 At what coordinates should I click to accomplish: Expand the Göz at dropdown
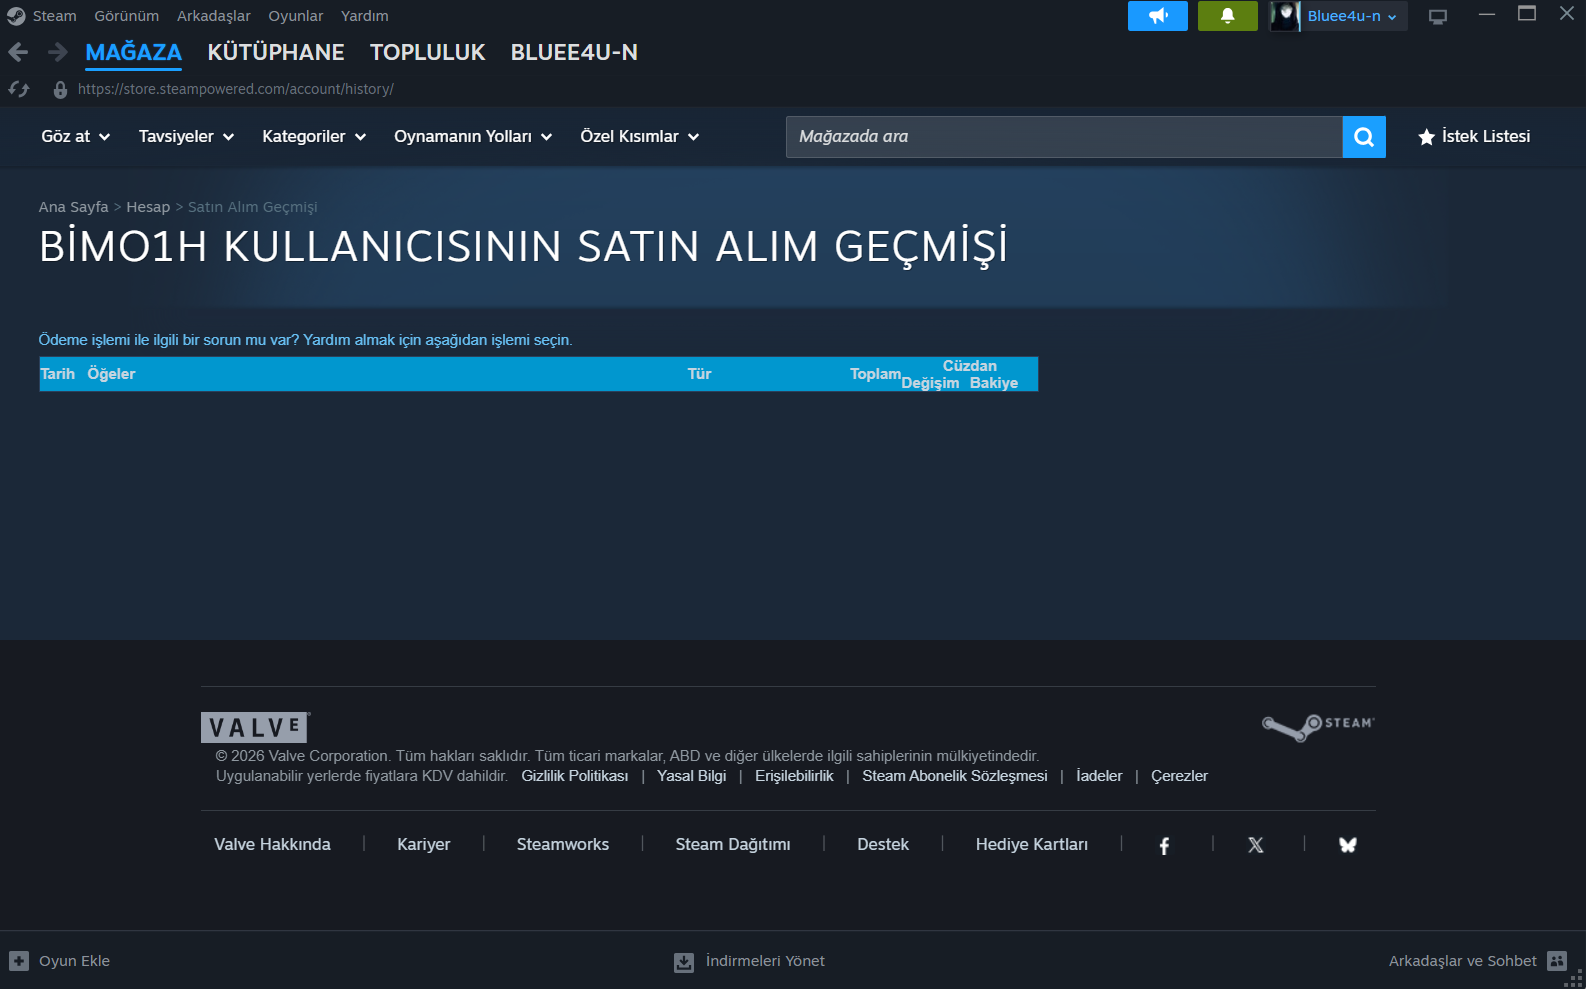click(x=76, y=137)
